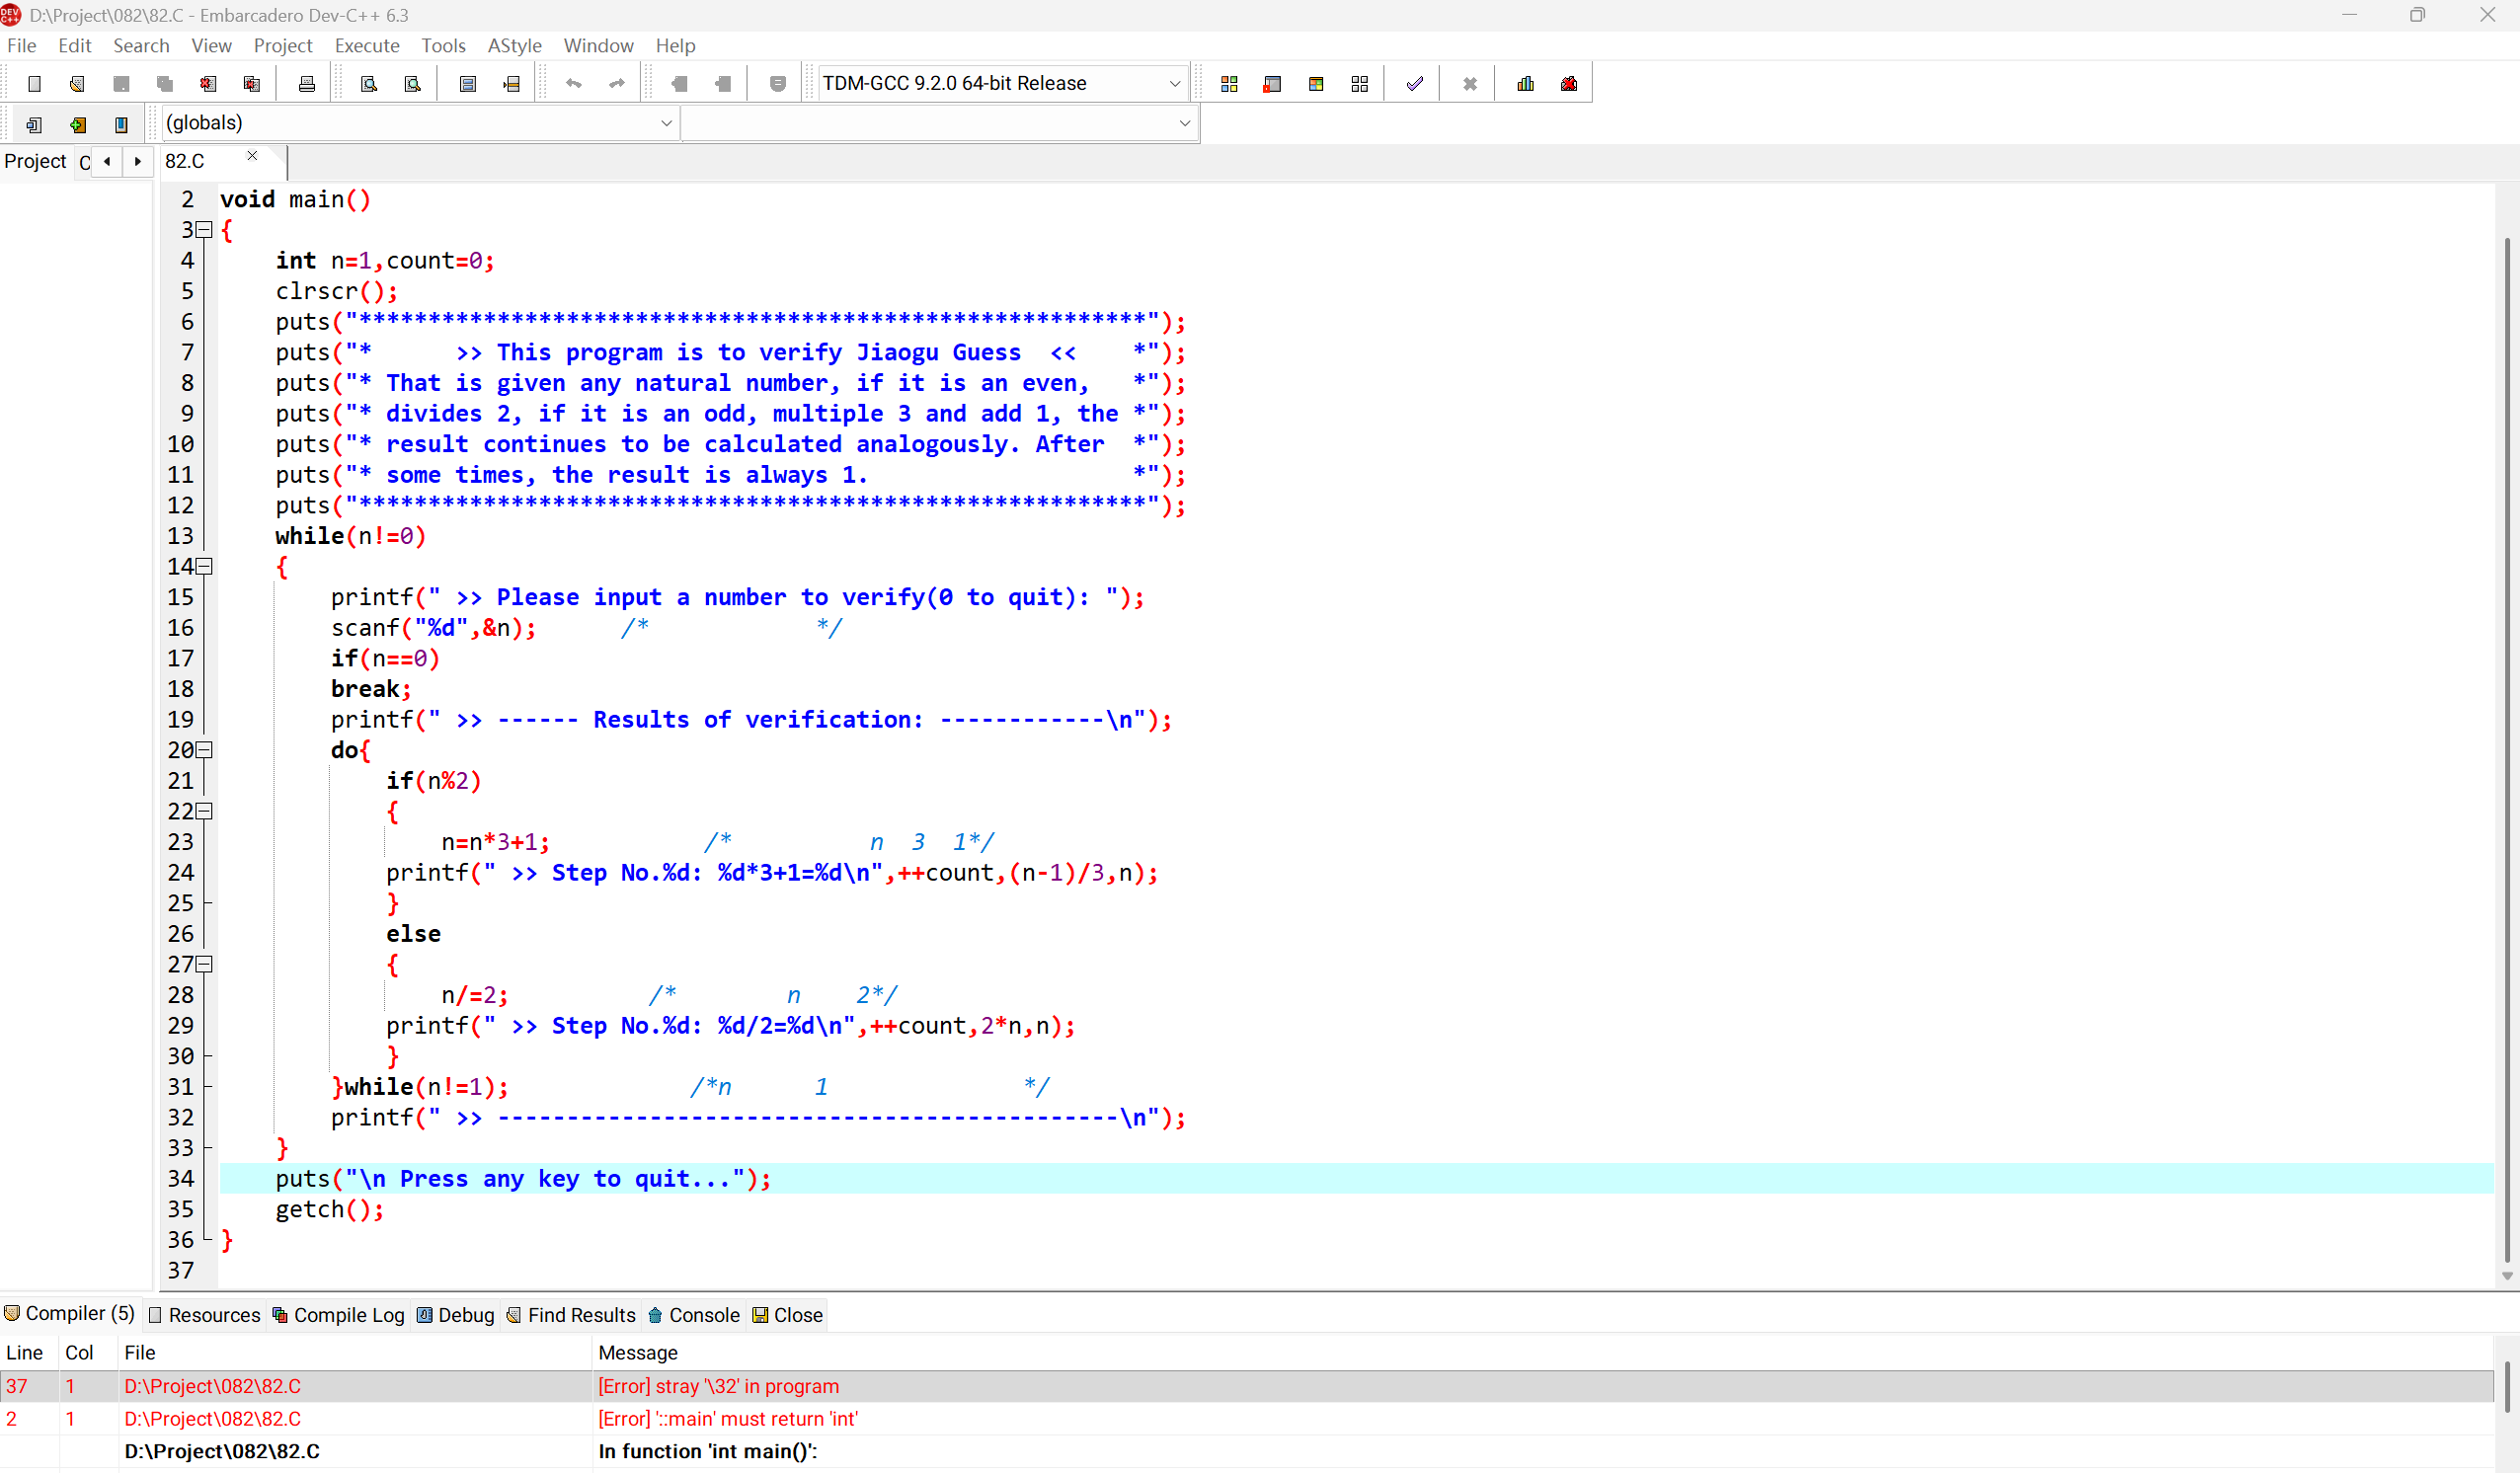The height and width of the screenshot is (1473, 2520).
Task: Close the 82.C editor tab
Action: coord(252,156)
